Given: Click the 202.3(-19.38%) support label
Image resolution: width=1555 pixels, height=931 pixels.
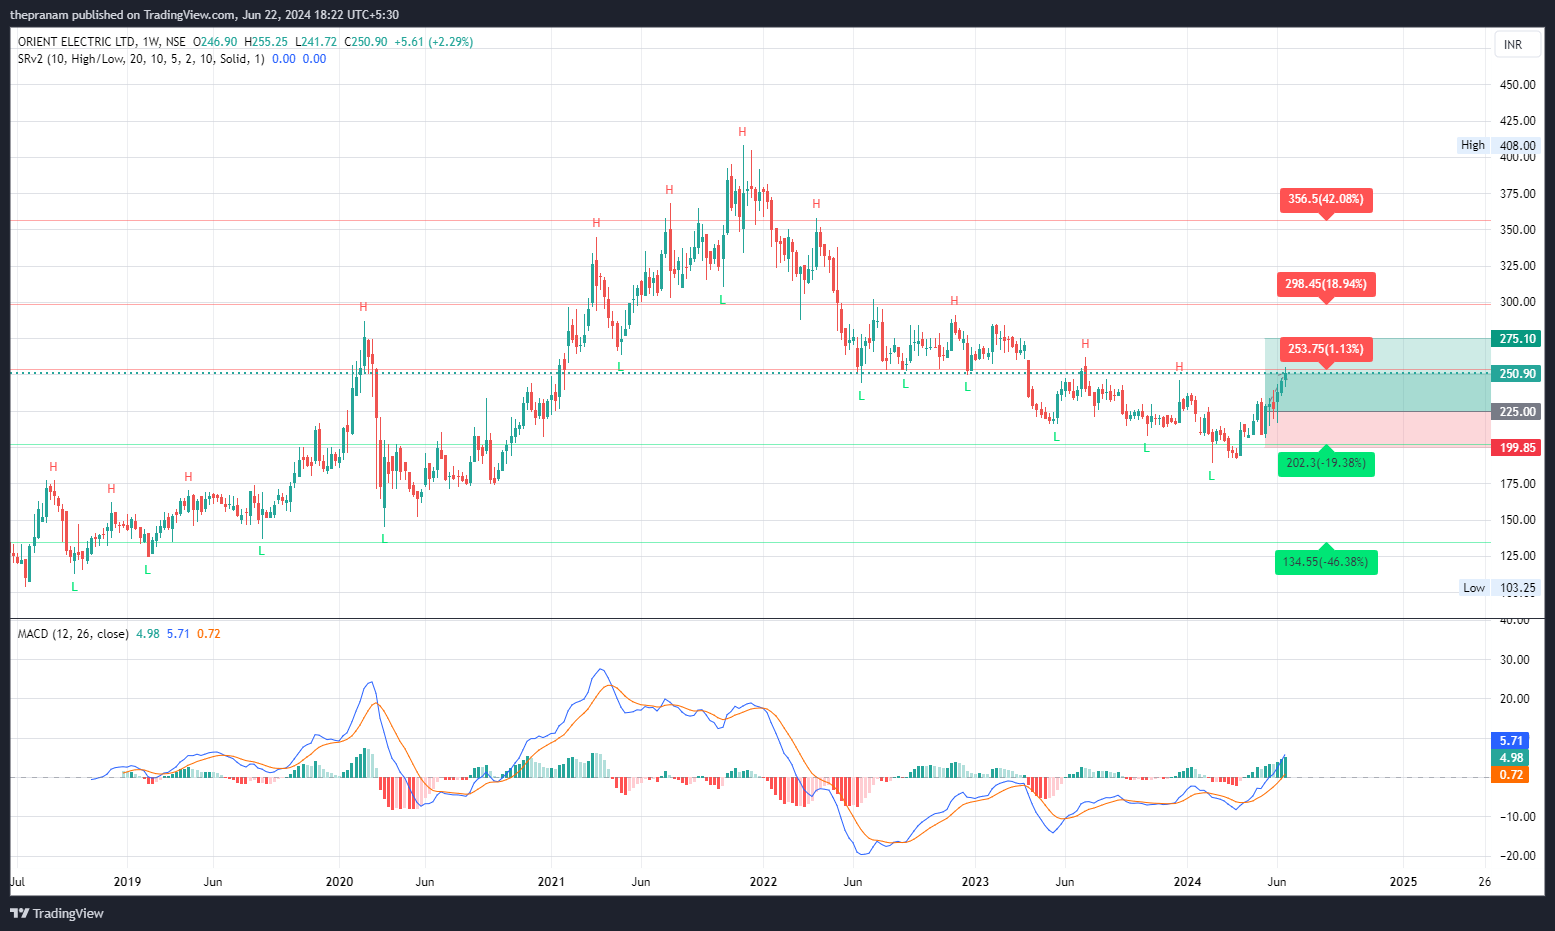Looking at the screenshot, I should click(x=1326, y=463).
